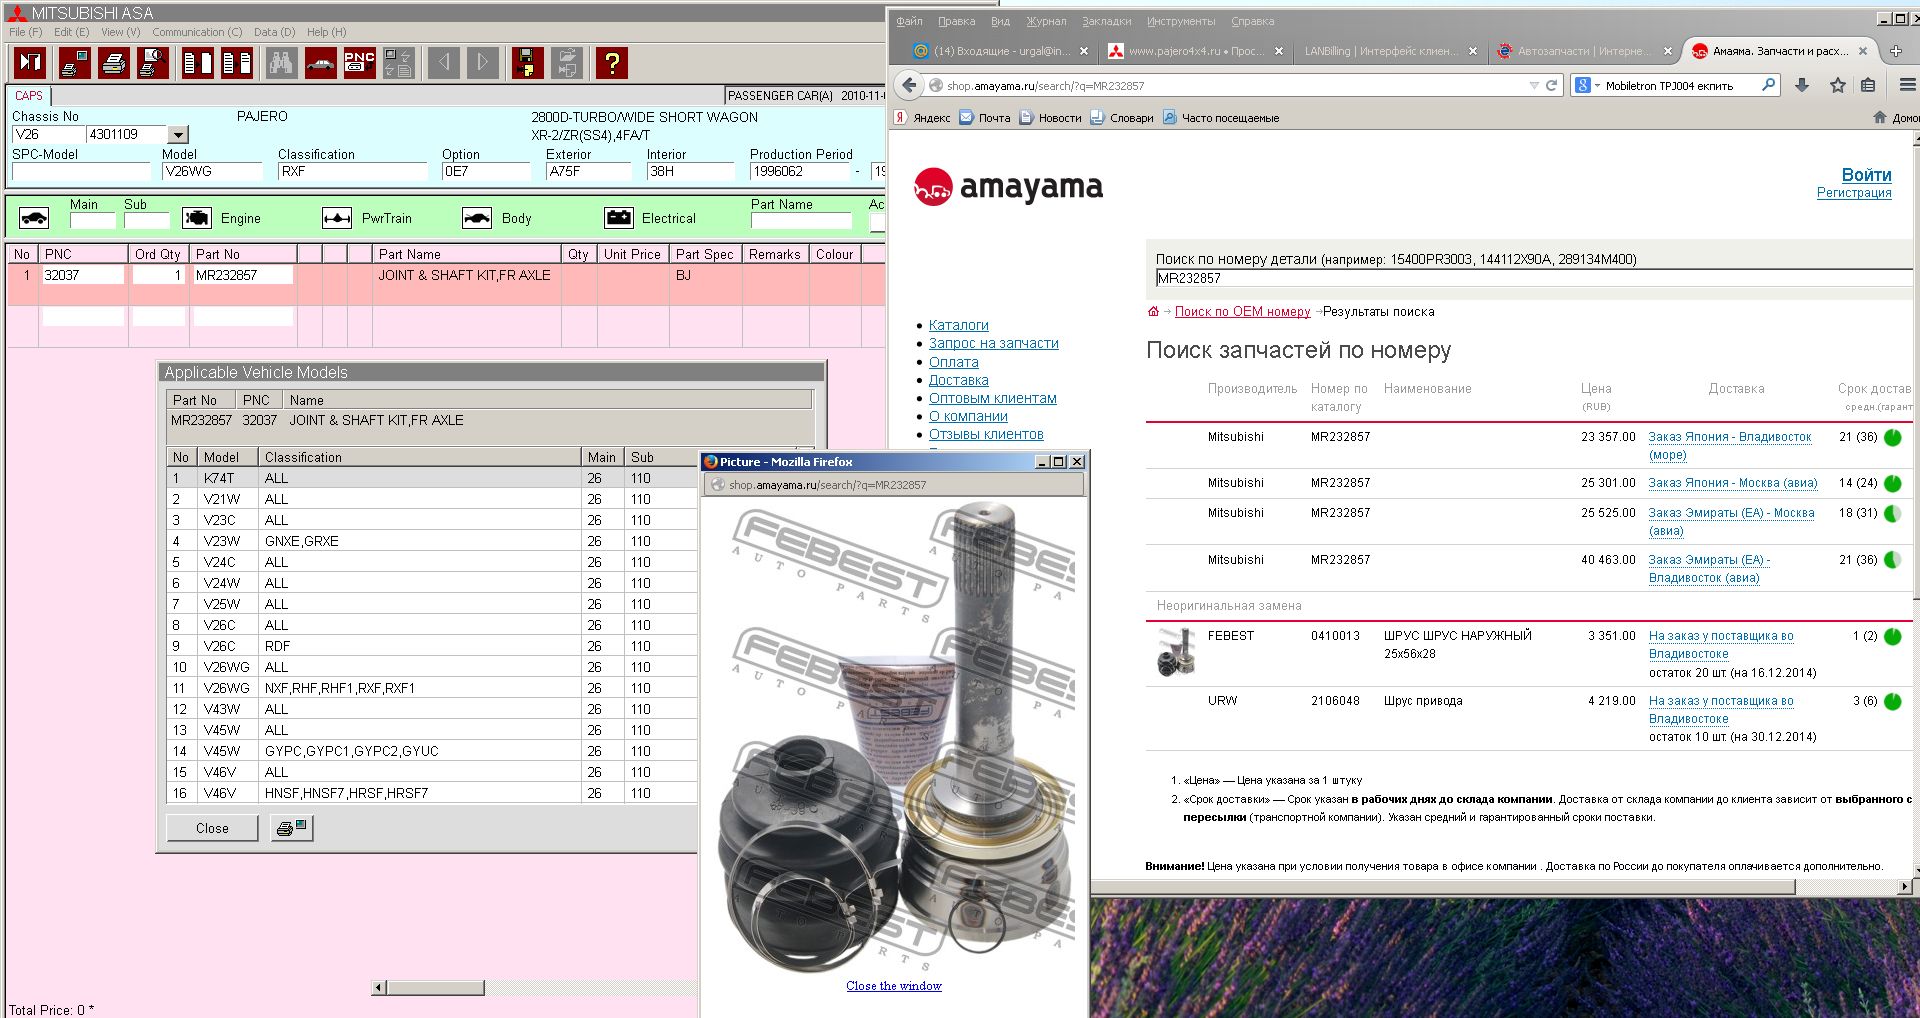Select the Electrical battery icon
Viewport: 1920px width, 1018px height.
[x=619, y=218]
